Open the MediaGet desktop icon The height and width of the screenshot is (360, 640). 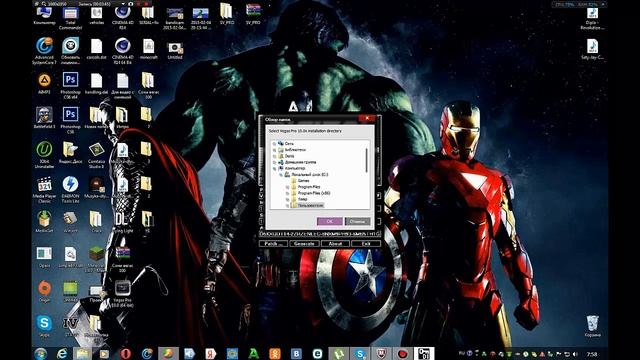point(44,221)
